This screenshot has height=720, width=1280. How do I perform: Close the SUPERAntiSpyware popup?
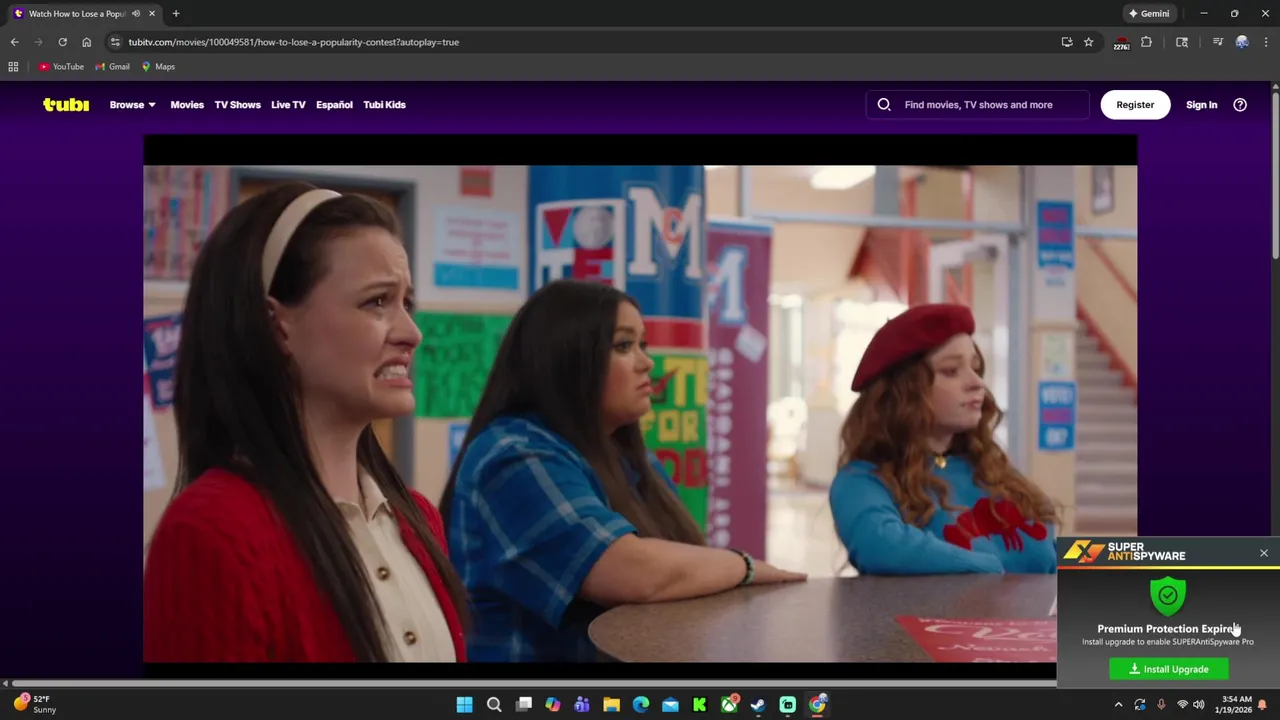point(1264,553)
